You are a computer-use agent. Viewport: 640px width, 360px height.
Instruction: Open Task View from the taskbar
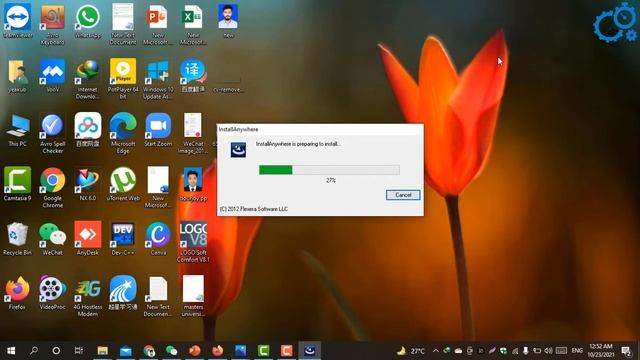tap(79, 351)
